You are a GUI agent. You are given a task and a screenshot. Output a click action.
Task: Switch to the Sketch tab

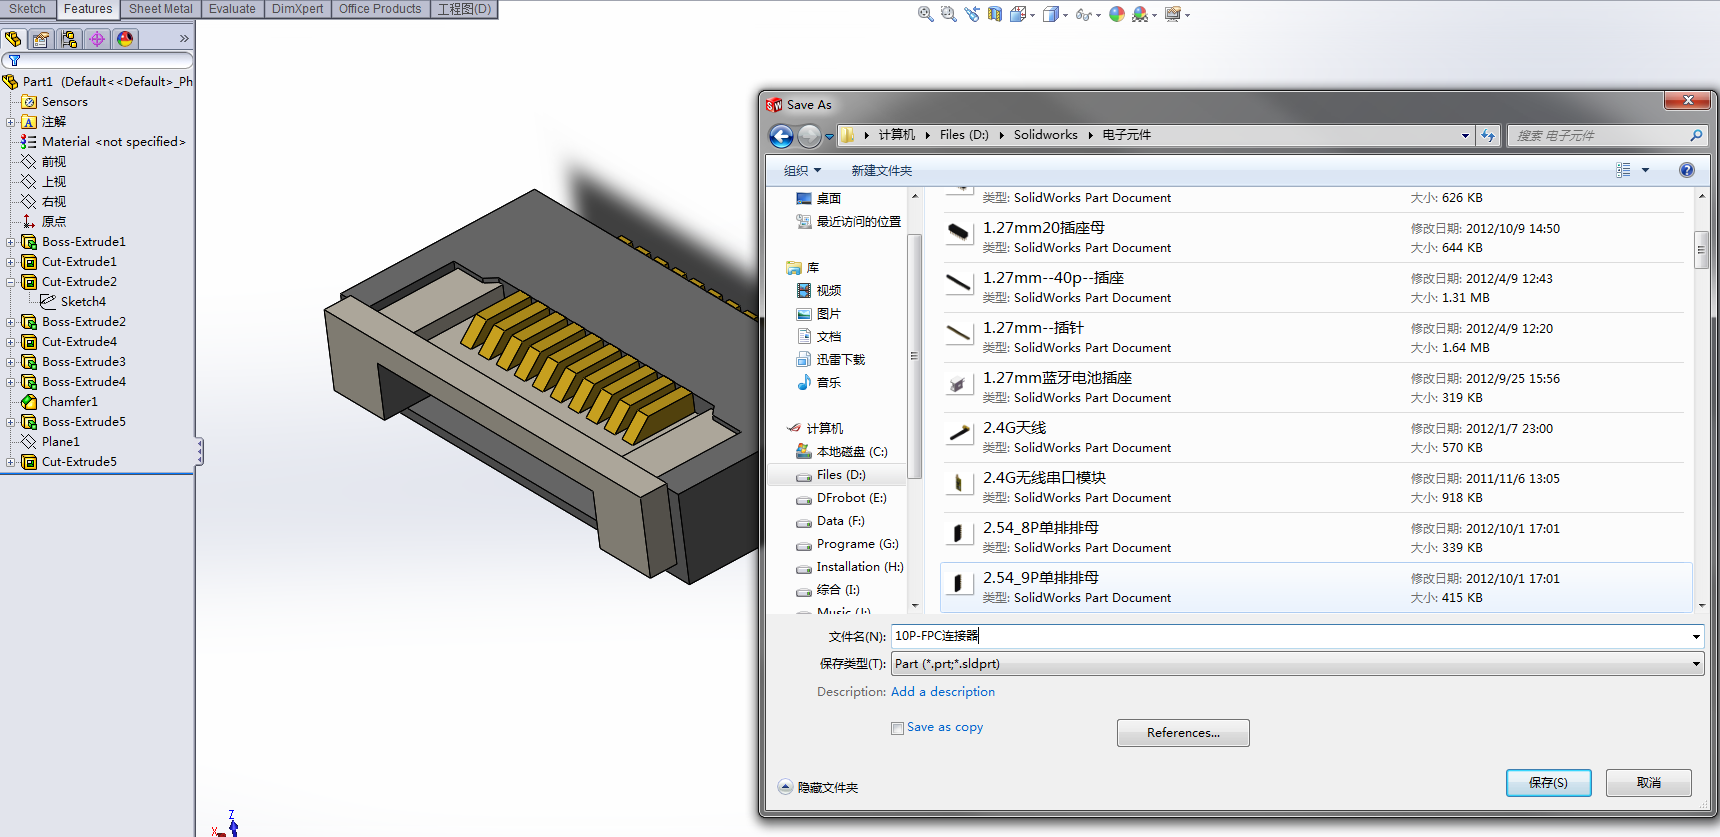tap(27, 9)
